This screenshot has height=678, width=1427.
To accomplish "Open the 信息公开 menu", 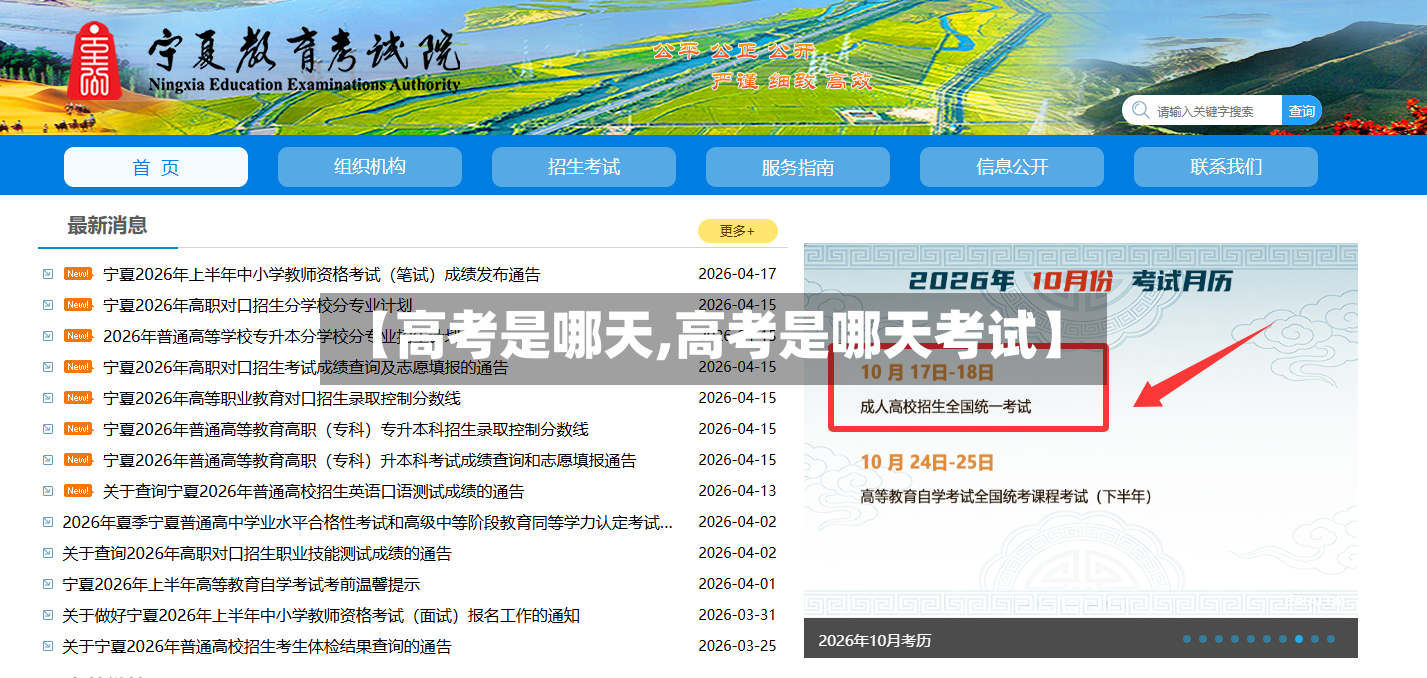I will pyautogui.click(x=1012, y=167).
